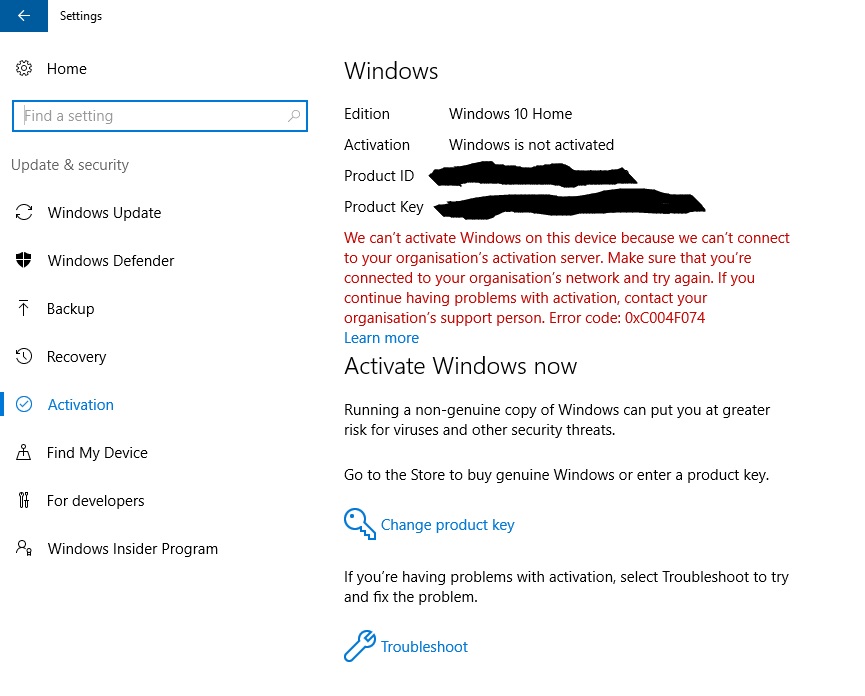Click the Backup upload arrow icon
This screenshot has width=865, height=696.
[23, 308]
